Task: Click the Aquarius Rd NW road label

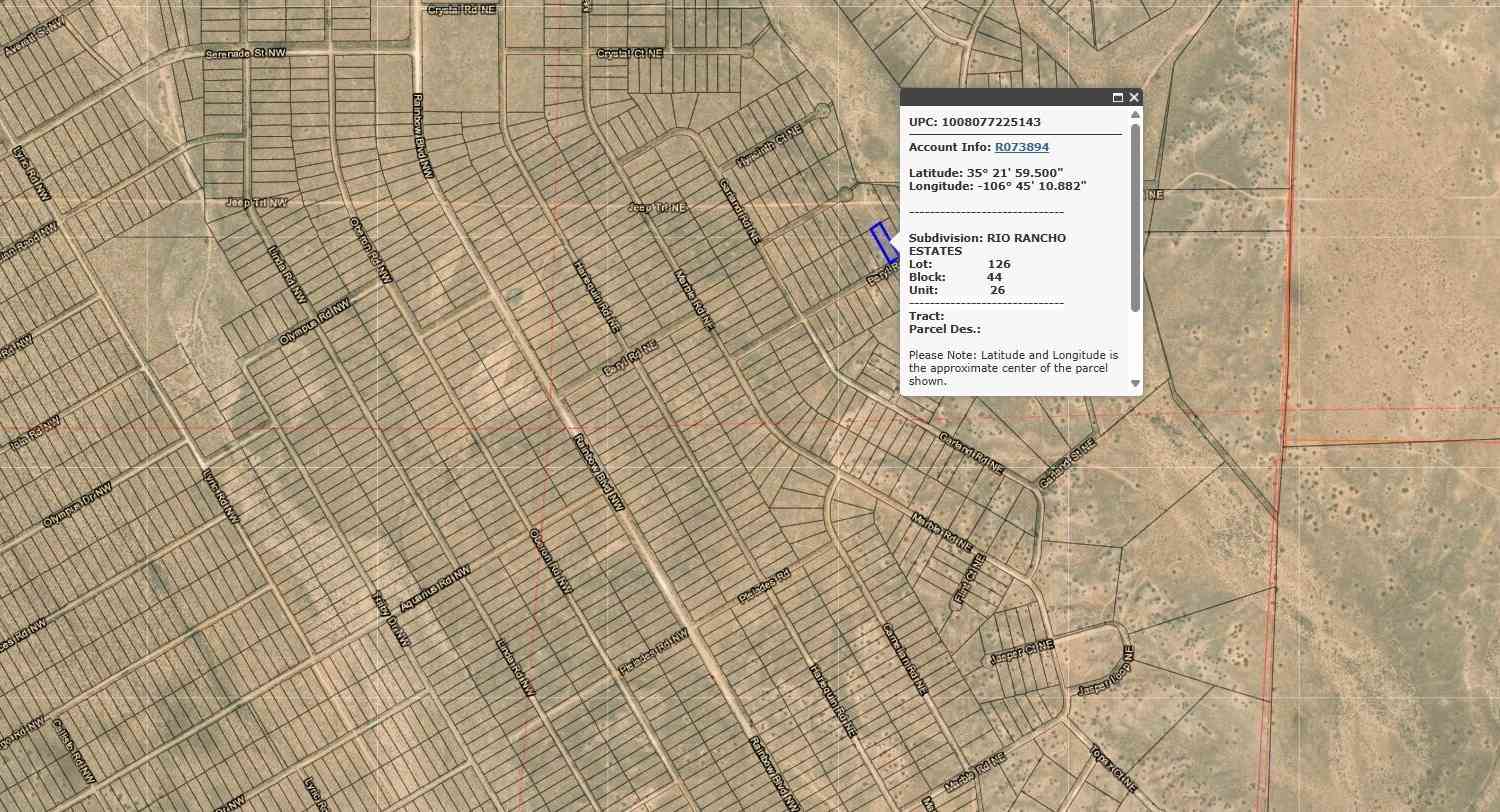Action: [435, 588]
